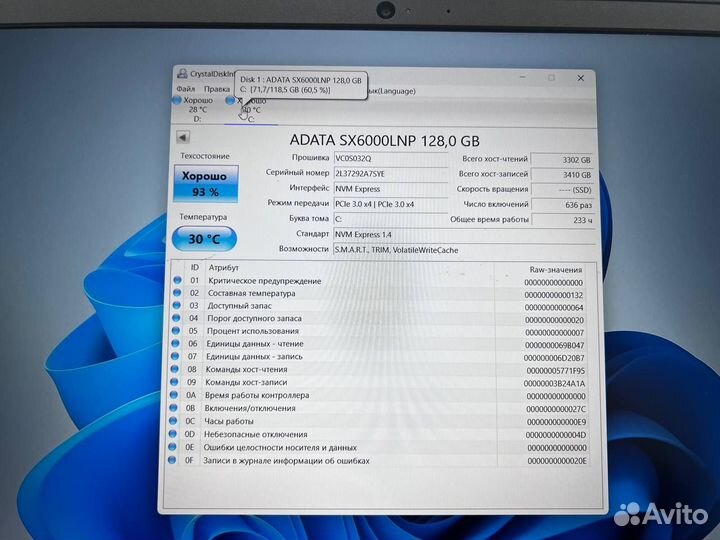Click the status icon for Часы работы

coord(173,420)
